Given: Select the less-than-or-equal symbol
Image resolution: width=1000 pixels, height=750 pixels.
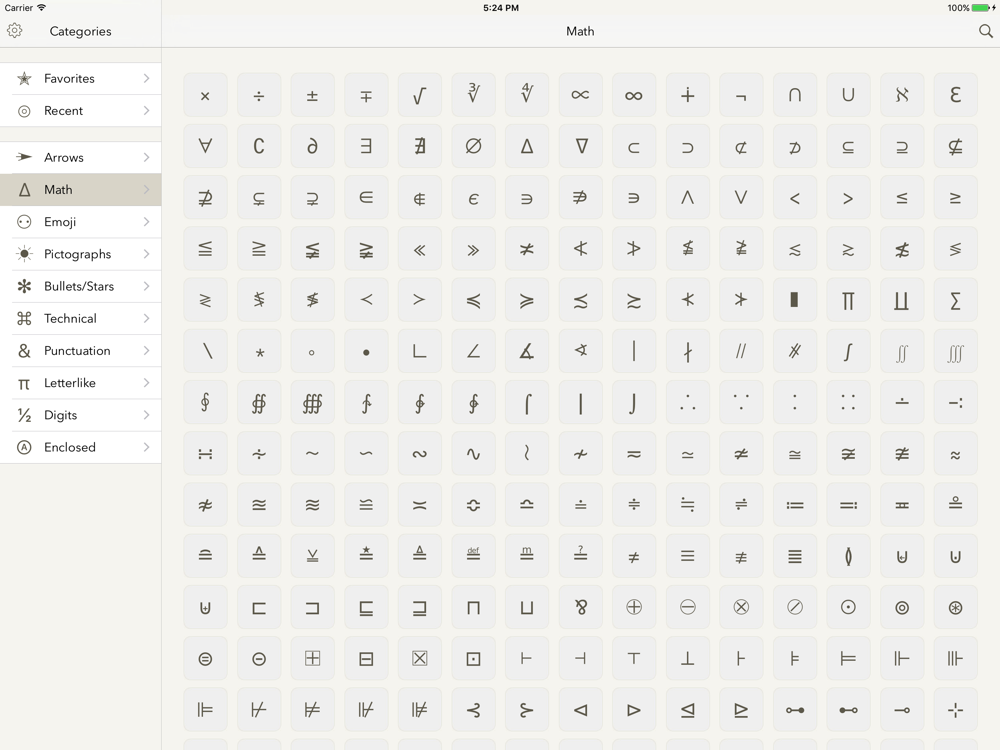Looking at the screenshot, I should tap(902, 198).
